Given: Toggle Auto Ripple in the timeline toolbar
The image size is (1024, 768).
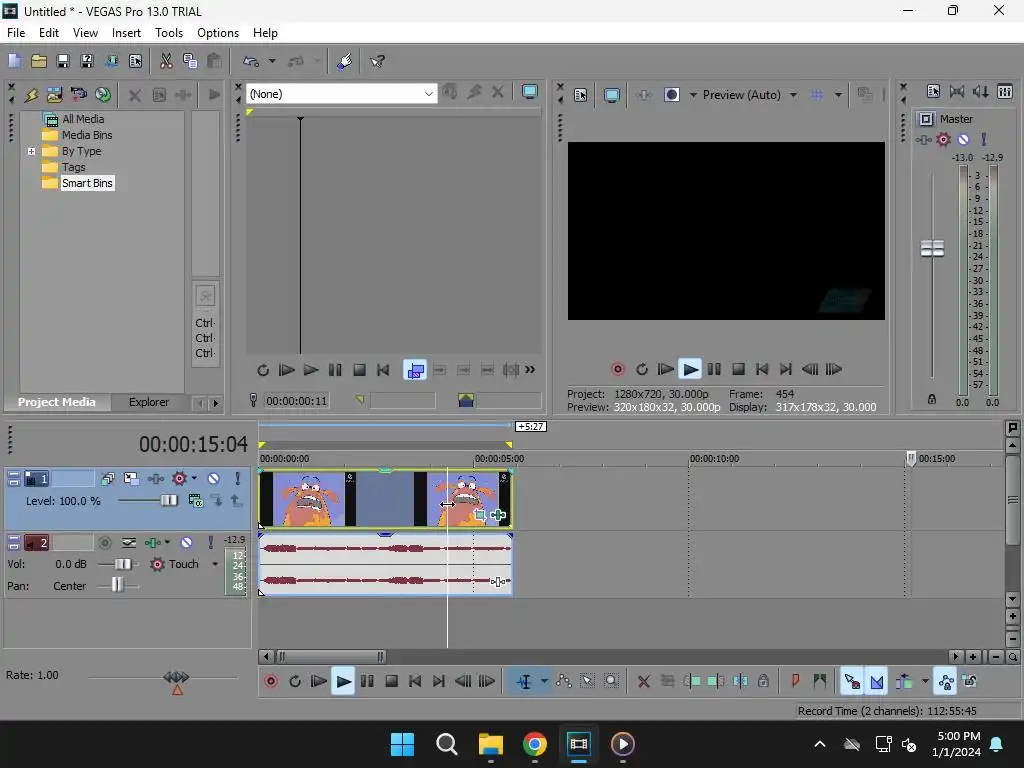Looking at the screenshot, I should point(904,682).
